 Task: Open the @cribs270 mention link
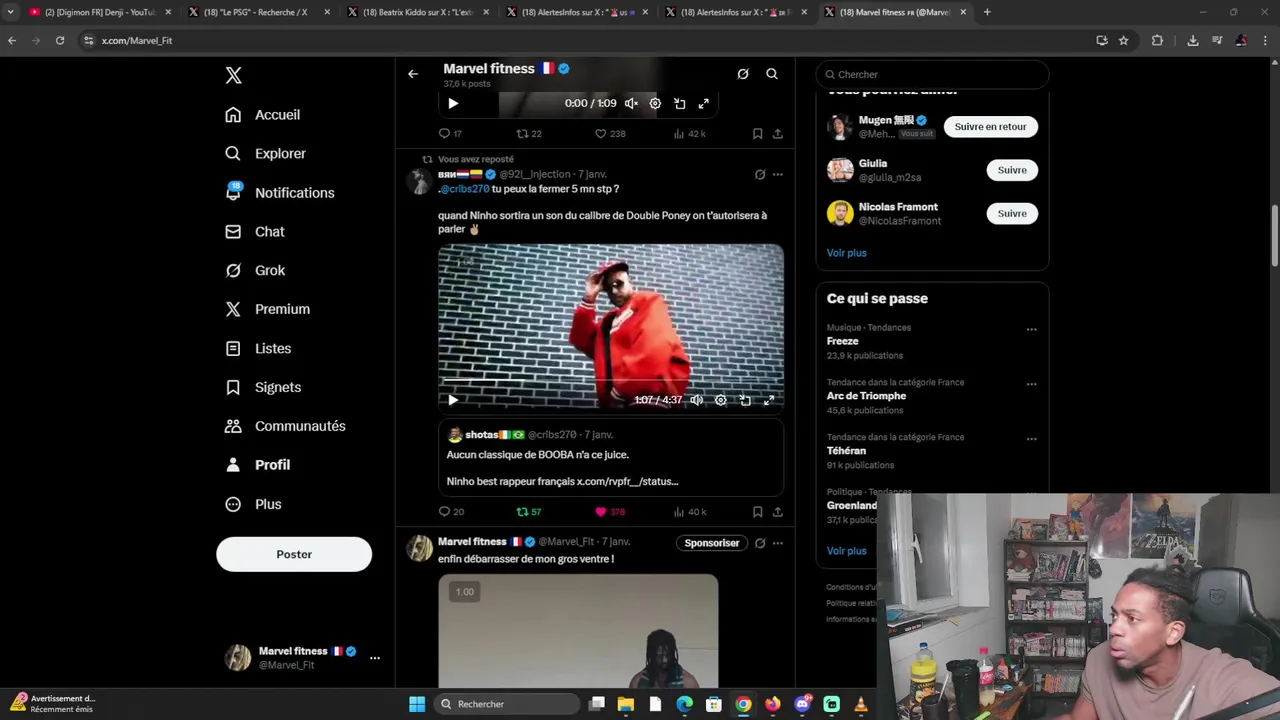[x=465, y=189]
